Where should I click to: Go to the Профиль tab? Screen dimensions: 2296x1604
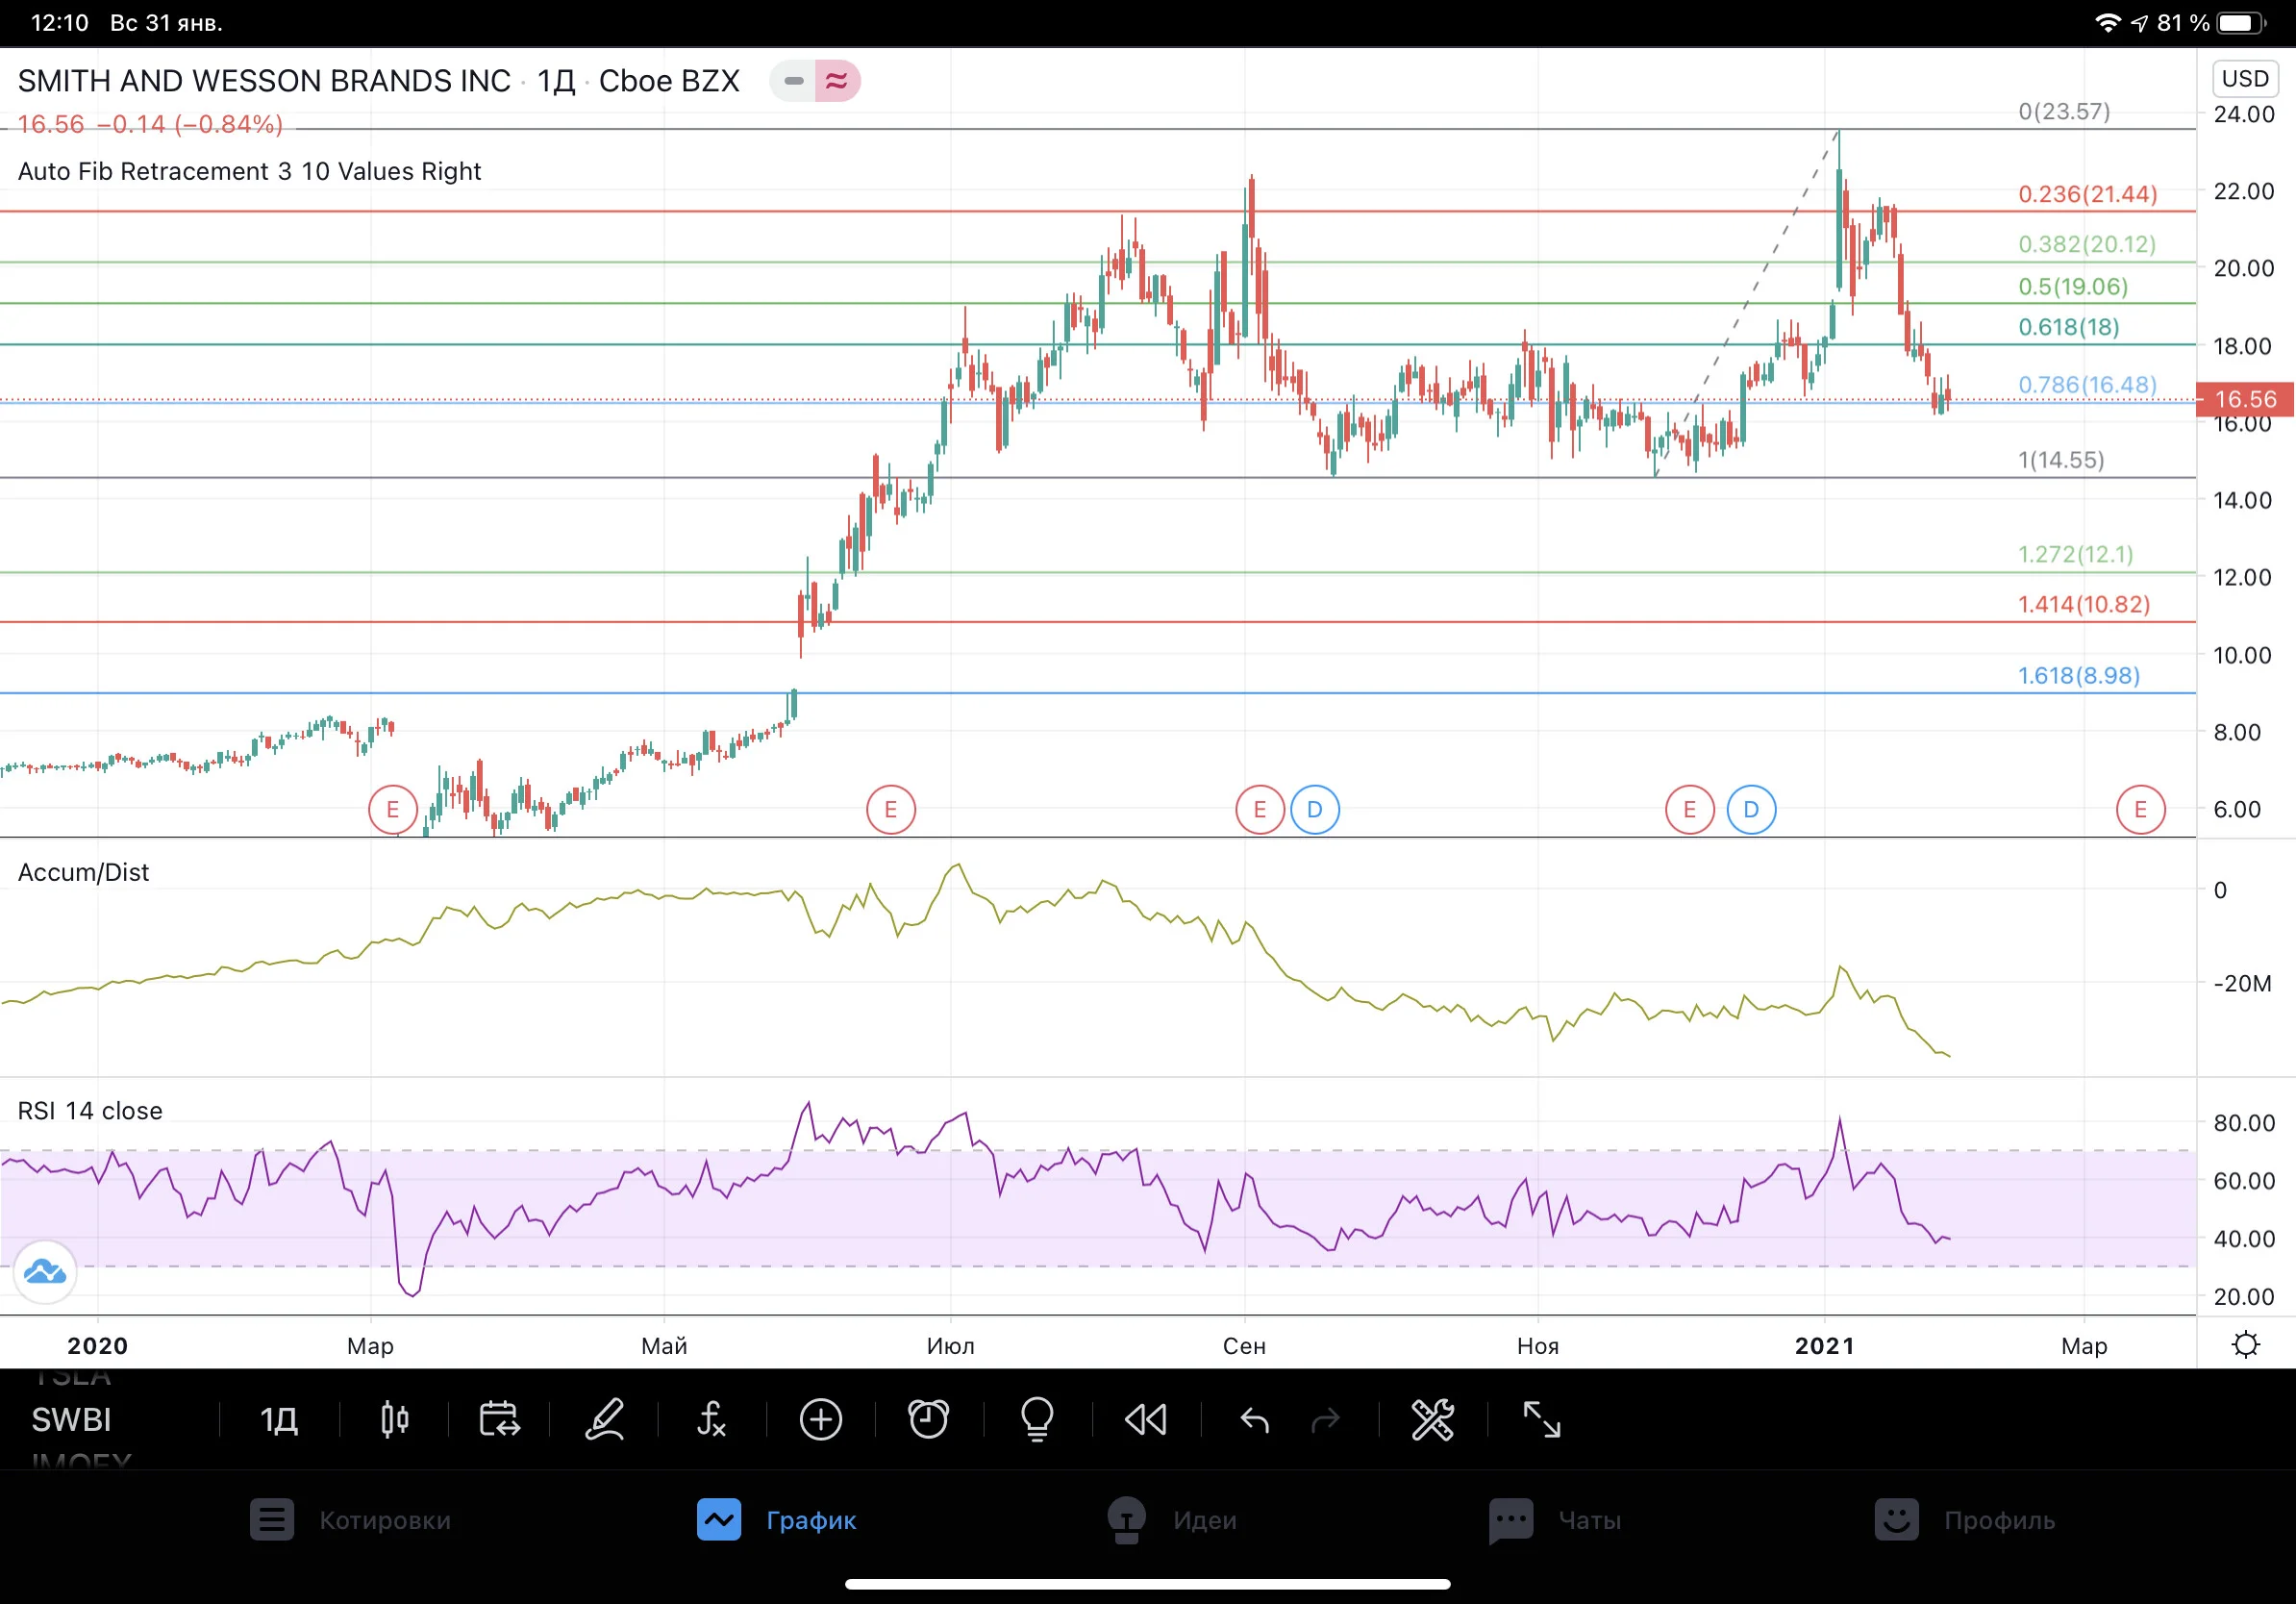click(1965, 1520)
